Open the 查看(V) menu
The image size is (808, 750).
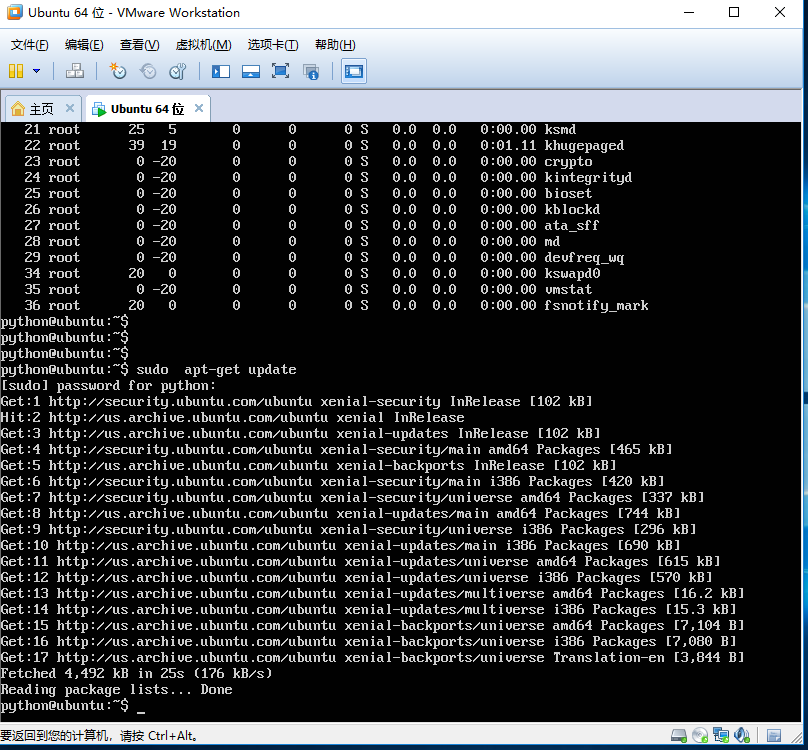(x=139, y=45)
